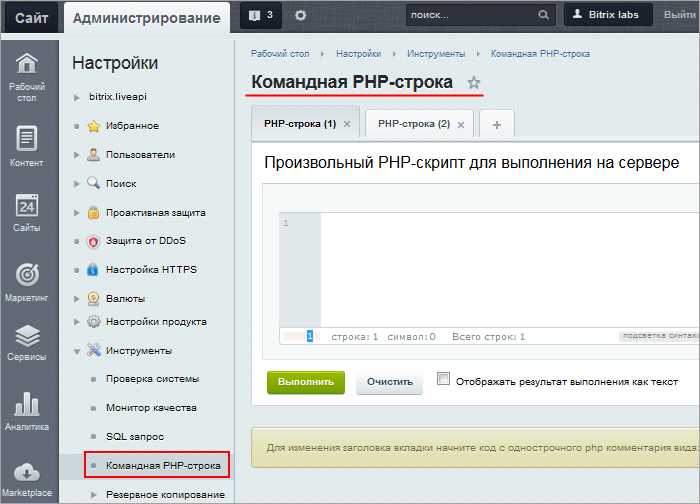Image resolution: width=700 pixels, height=504 pixels.
Task: Open Монитор качества menu item
Action: point(151,408)
